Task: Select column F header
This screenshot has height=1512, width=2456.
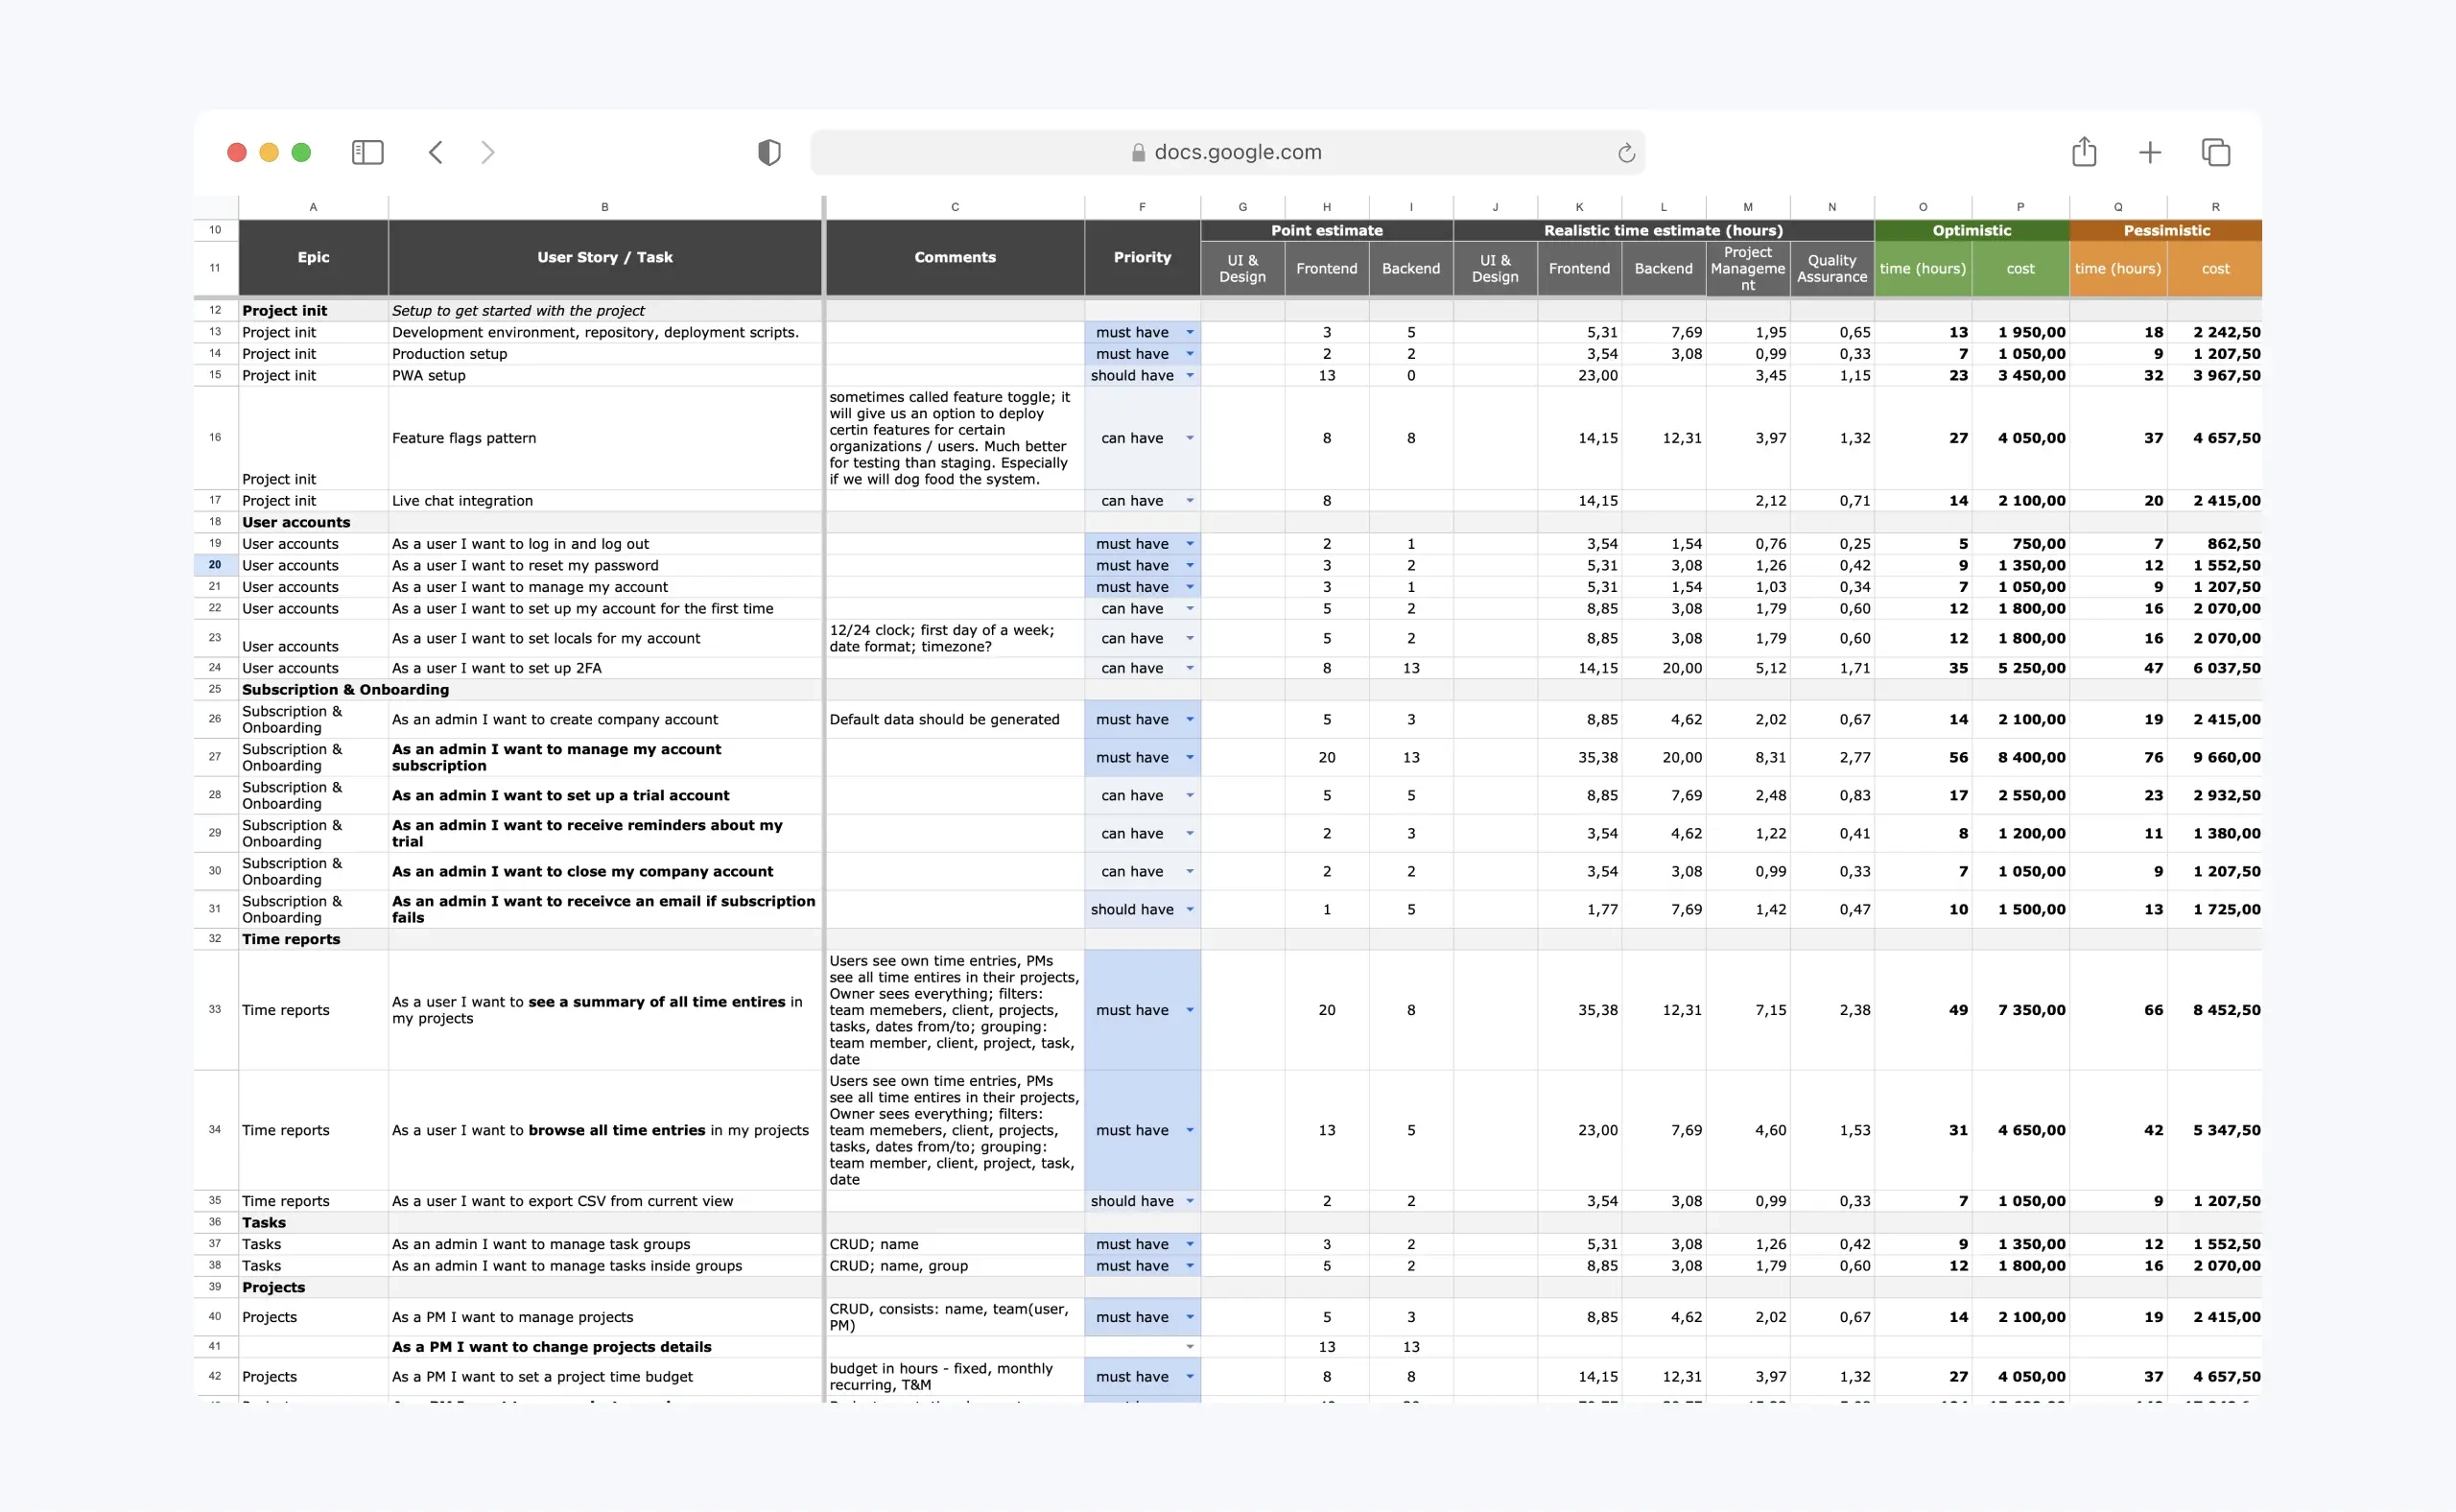Action: tap(1142, 207)
